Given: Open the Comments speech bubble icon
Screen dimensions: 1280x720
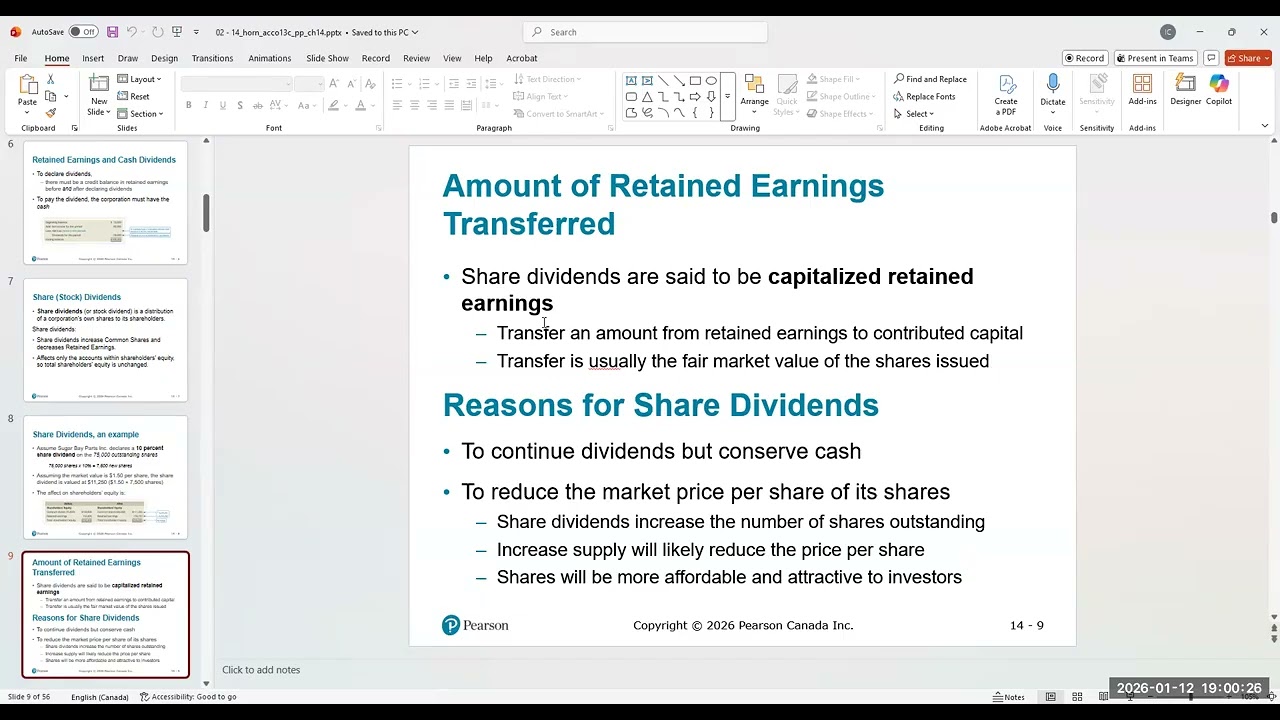Looking at the screenshot, I should click(x=1211, y=58).
